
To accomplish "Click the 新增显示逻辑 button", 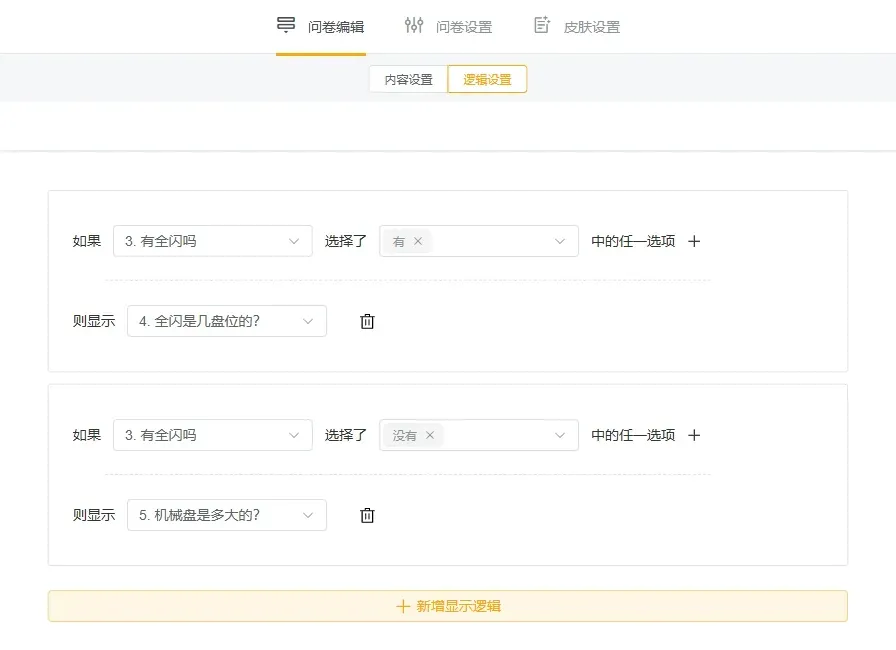I will [448, 606].
